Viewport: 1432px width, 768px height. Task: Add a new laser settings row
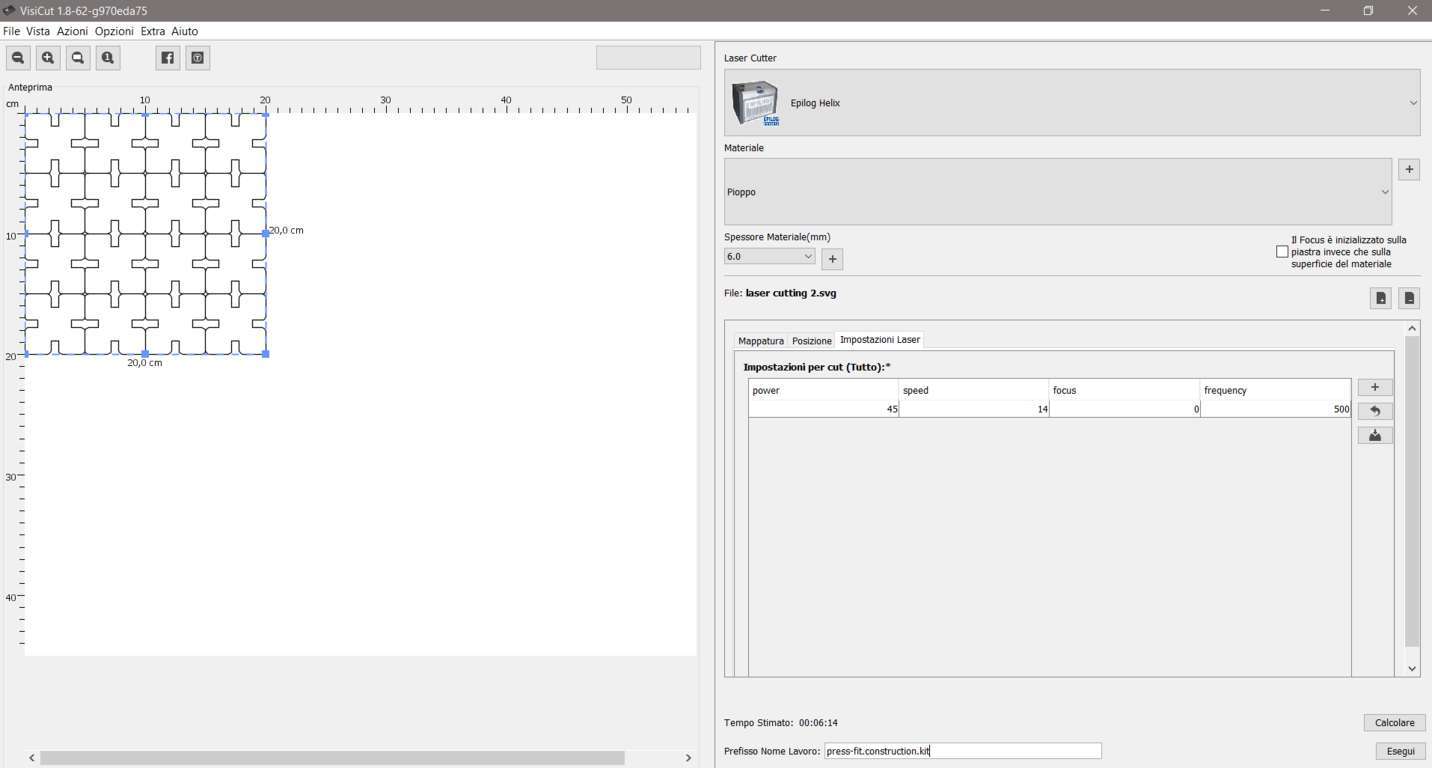[1375, 387]
